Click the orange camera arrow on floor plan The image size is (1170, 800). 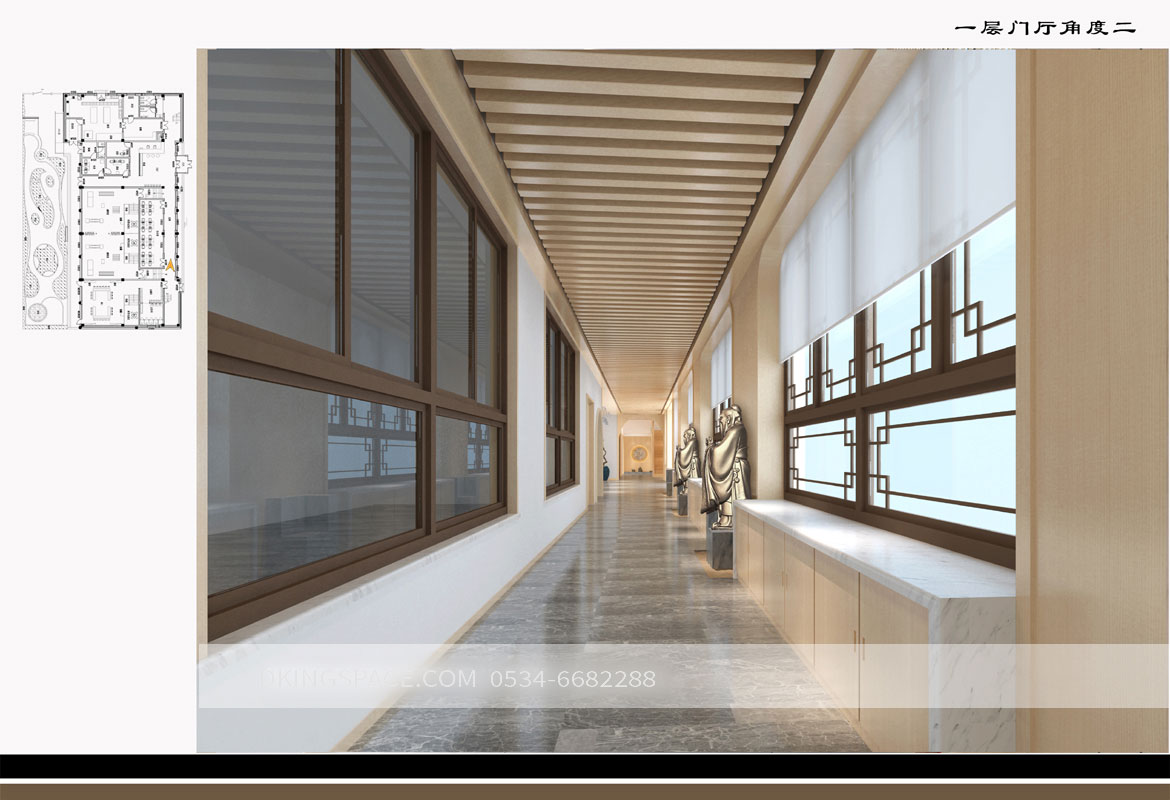(170, 265)
